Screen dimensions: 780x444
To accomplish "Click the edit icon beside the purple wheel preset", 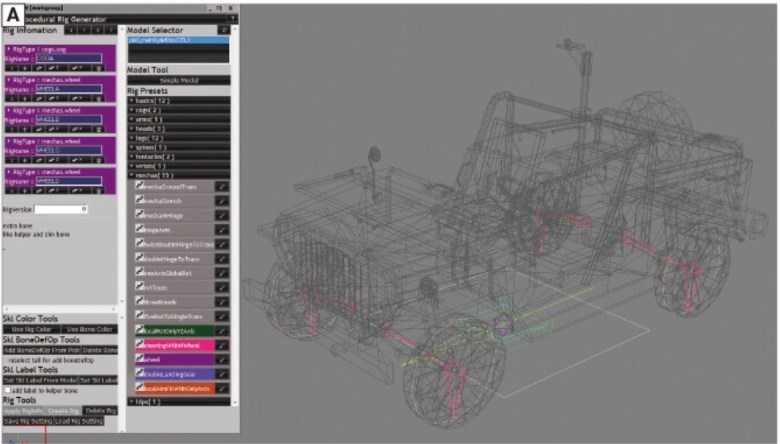I will [222, 359].
